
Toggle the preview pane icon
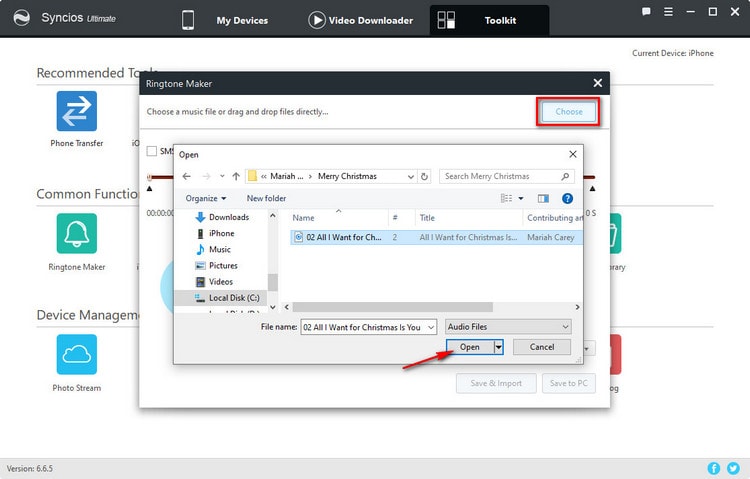(543, 199)
